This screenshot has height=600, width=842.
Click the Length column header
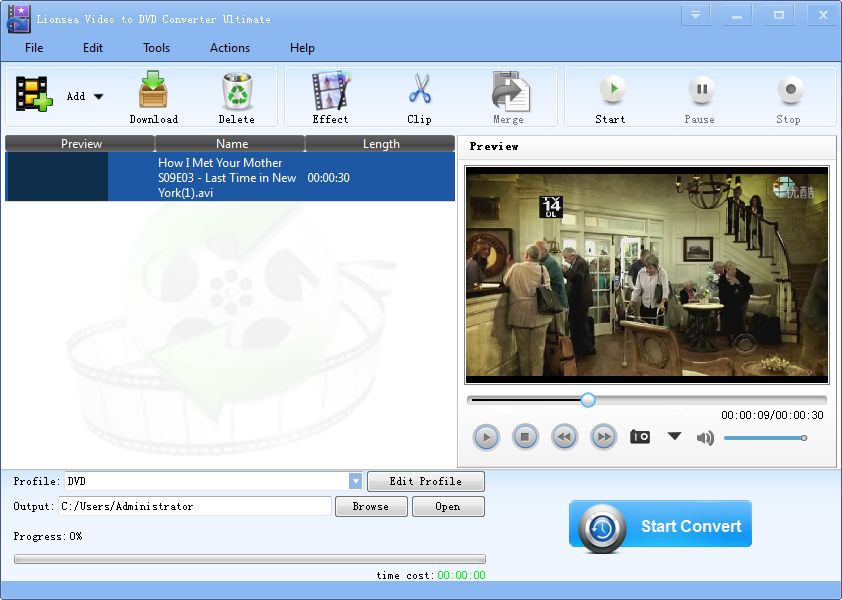point(381,144)
